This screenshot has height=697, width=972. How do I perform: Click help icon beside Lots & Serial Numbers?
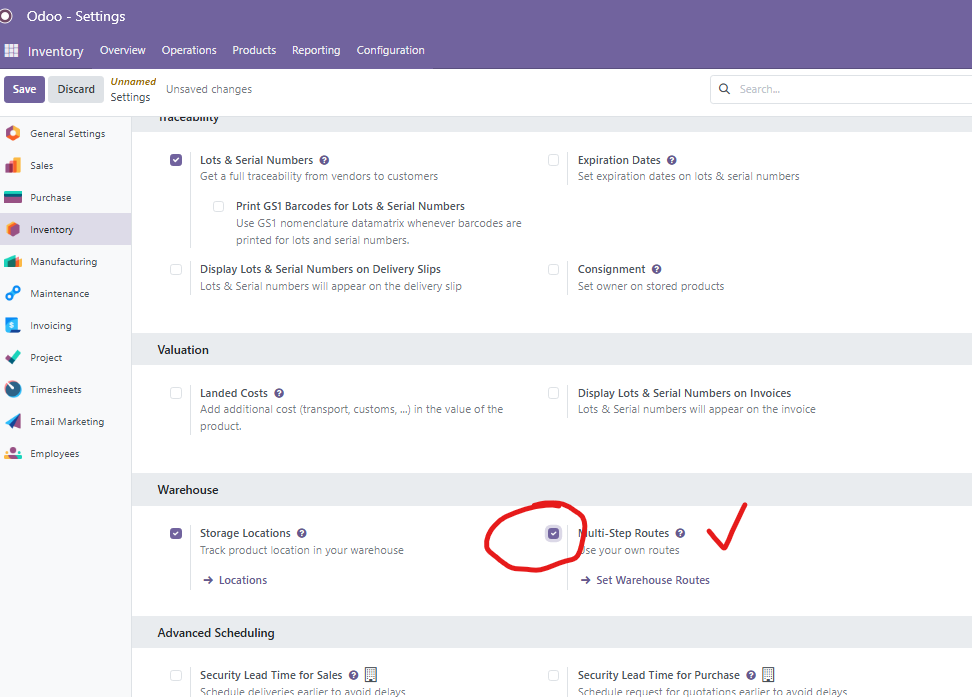(x=324, y=160)
